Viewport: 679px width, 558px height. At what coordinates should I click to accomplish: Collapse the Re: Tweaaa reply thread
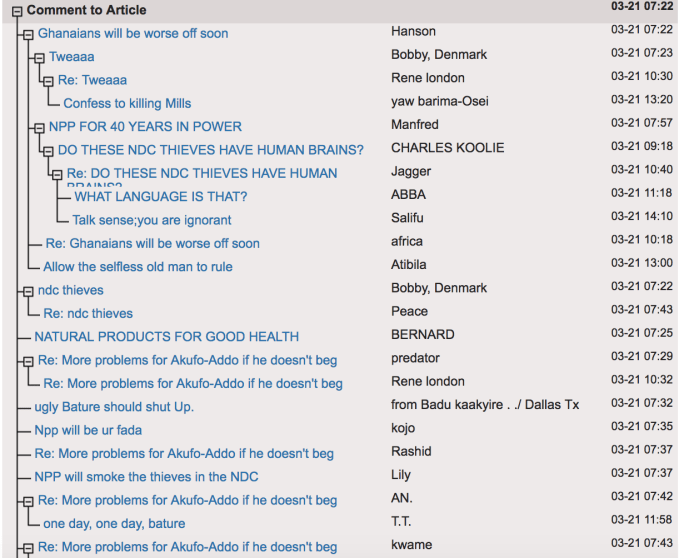47,80
